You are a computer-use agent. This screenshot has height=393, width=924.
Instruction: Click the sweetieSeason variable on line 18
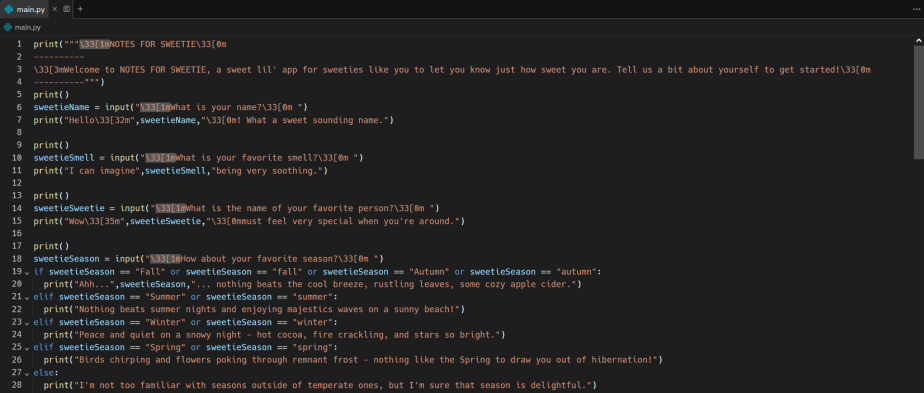(67, 258)
